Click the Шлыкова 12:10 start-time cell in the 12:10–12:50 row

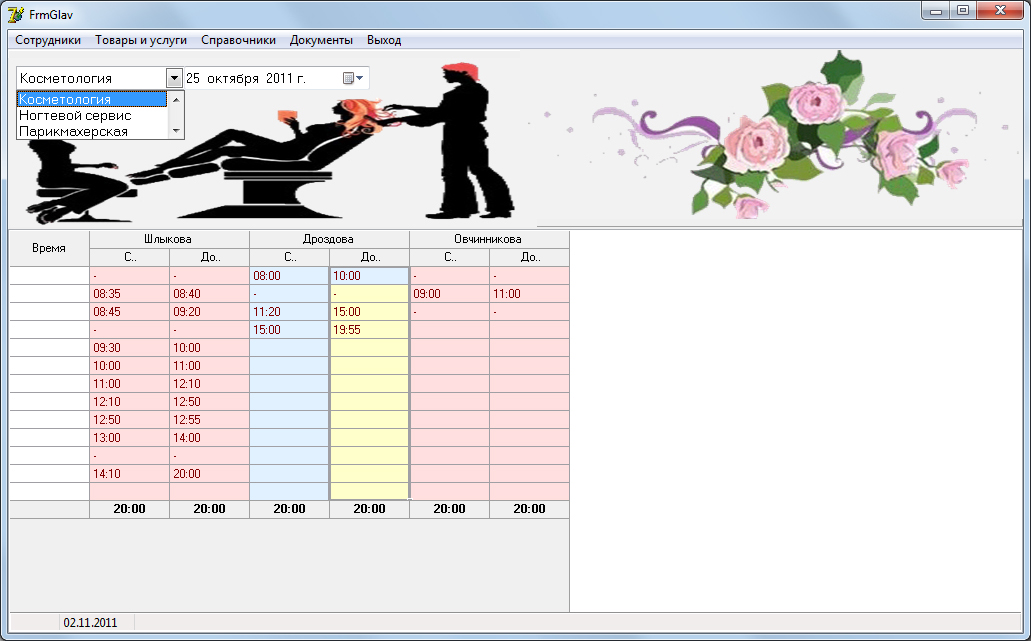130,402
